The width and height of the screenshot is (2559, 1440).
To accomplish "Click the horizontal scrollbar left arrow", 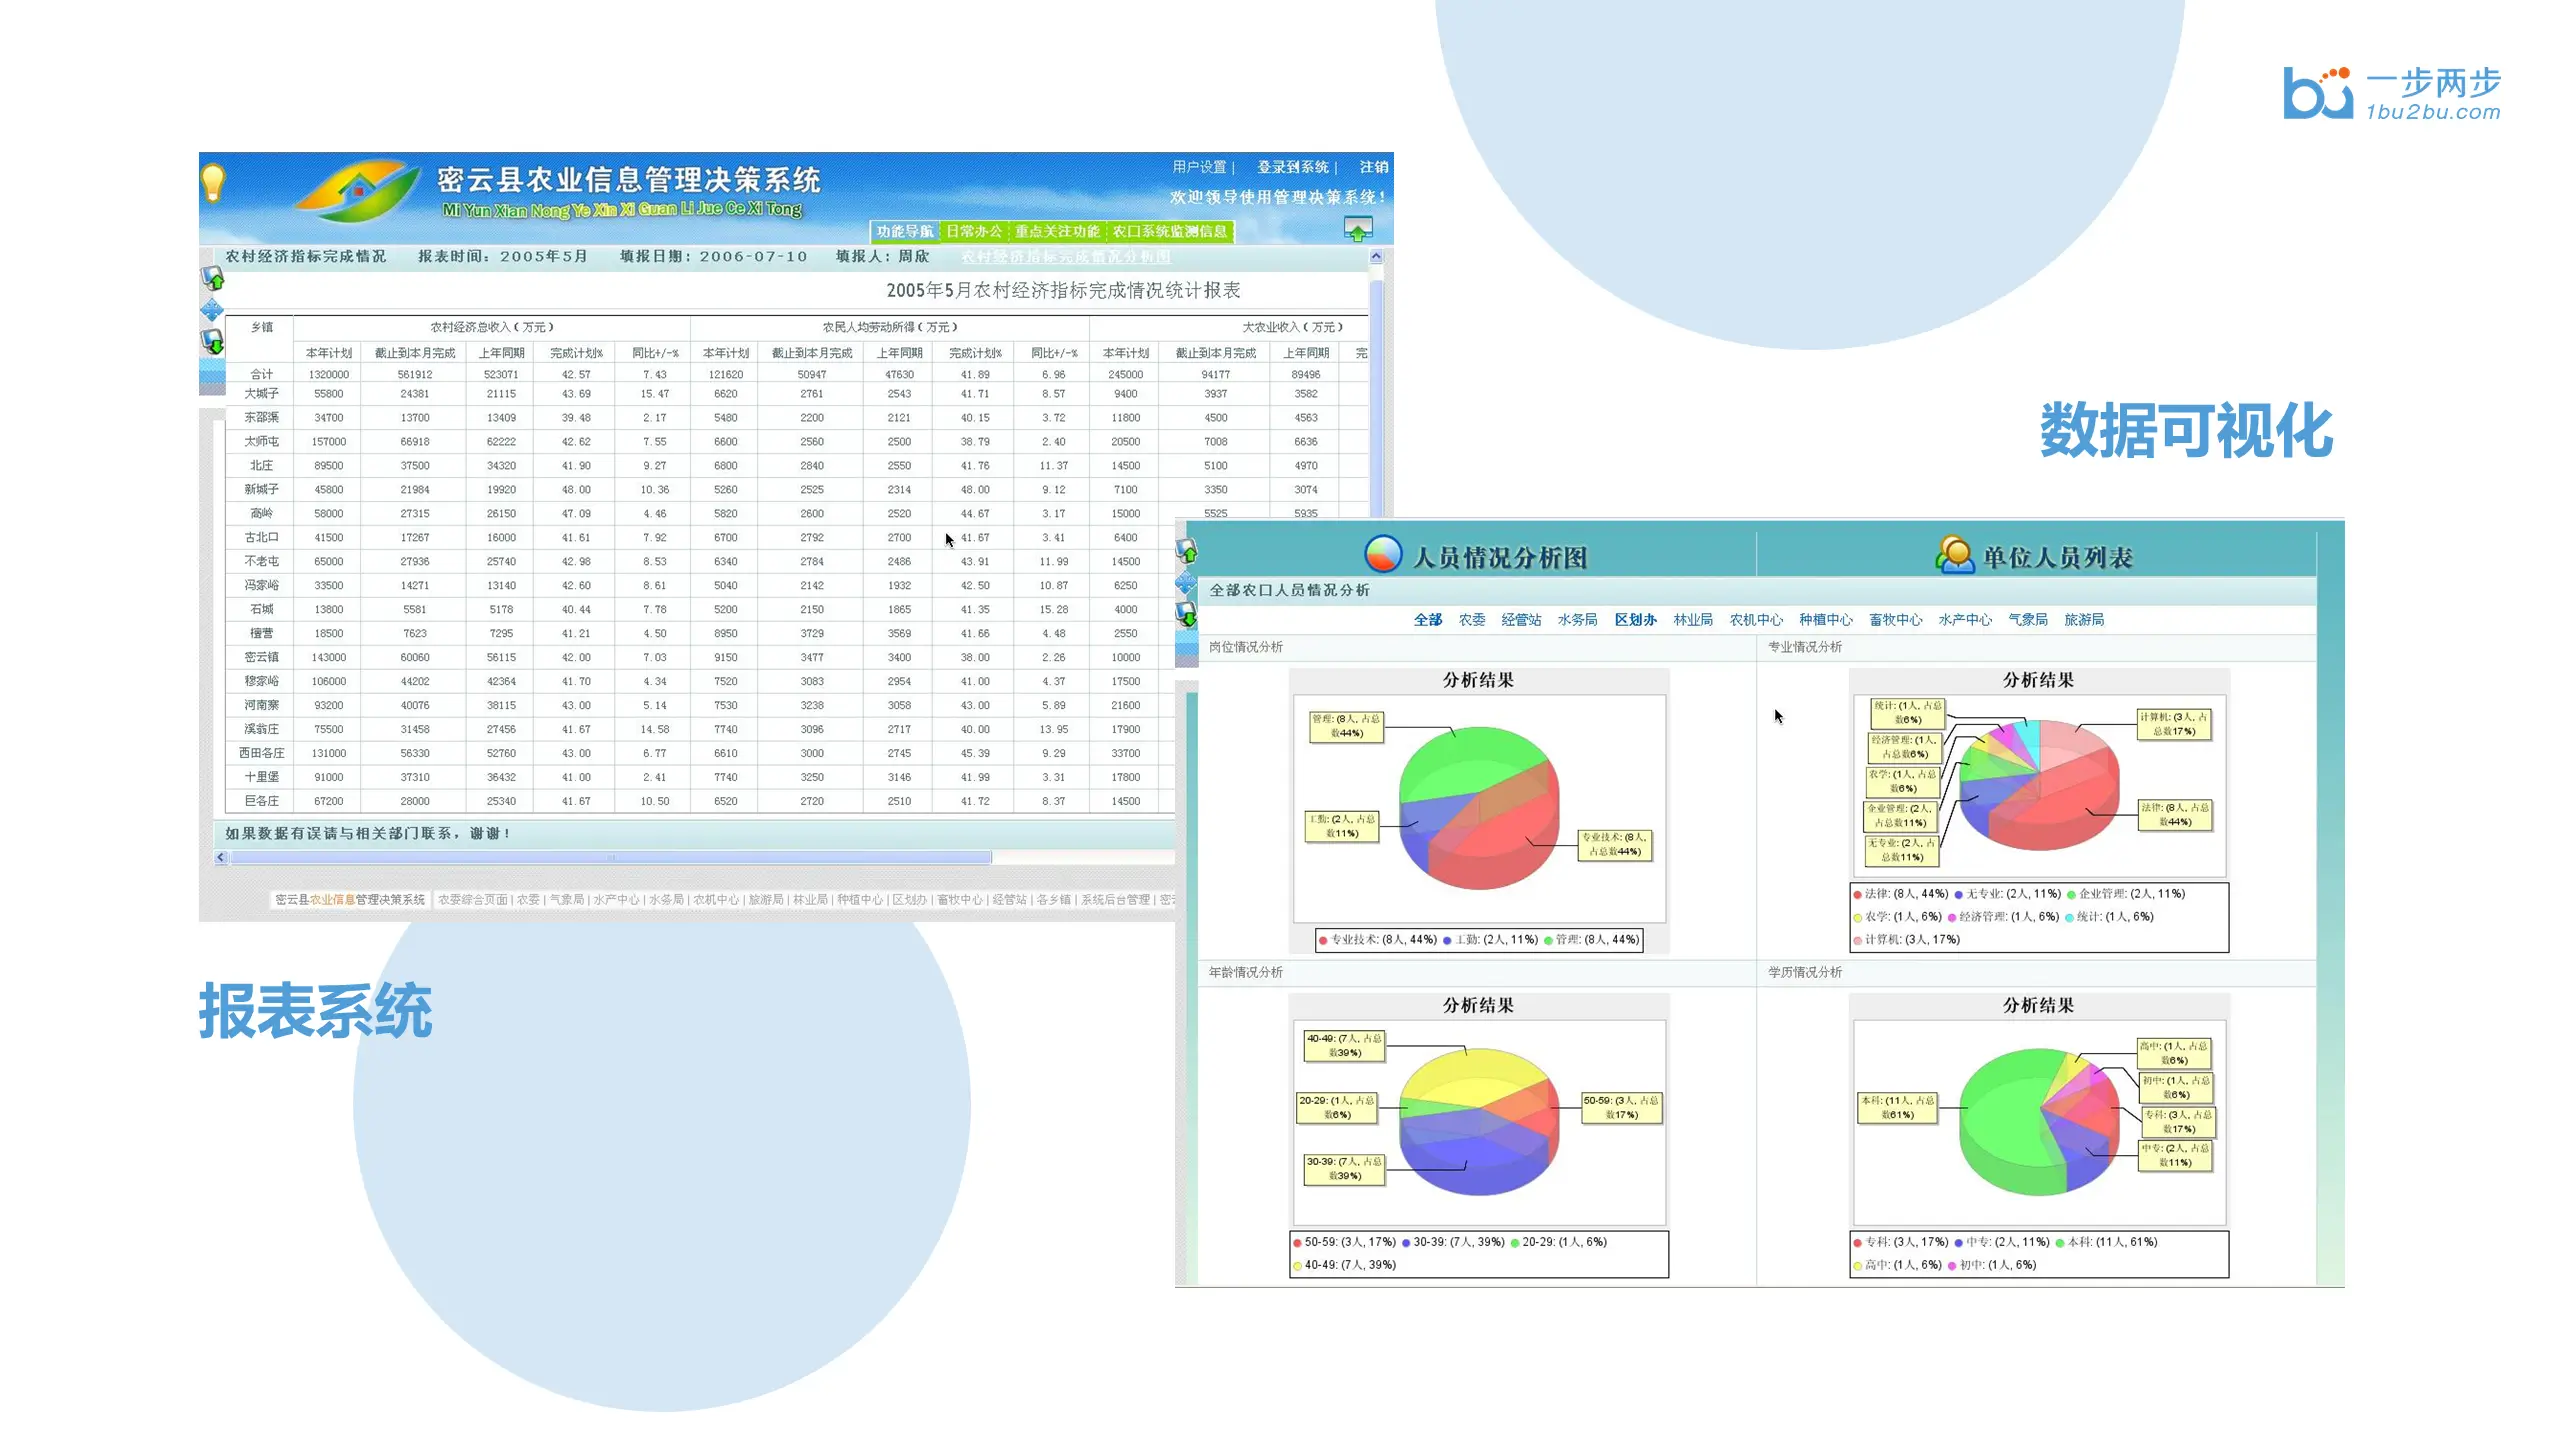I will (221, 857).
